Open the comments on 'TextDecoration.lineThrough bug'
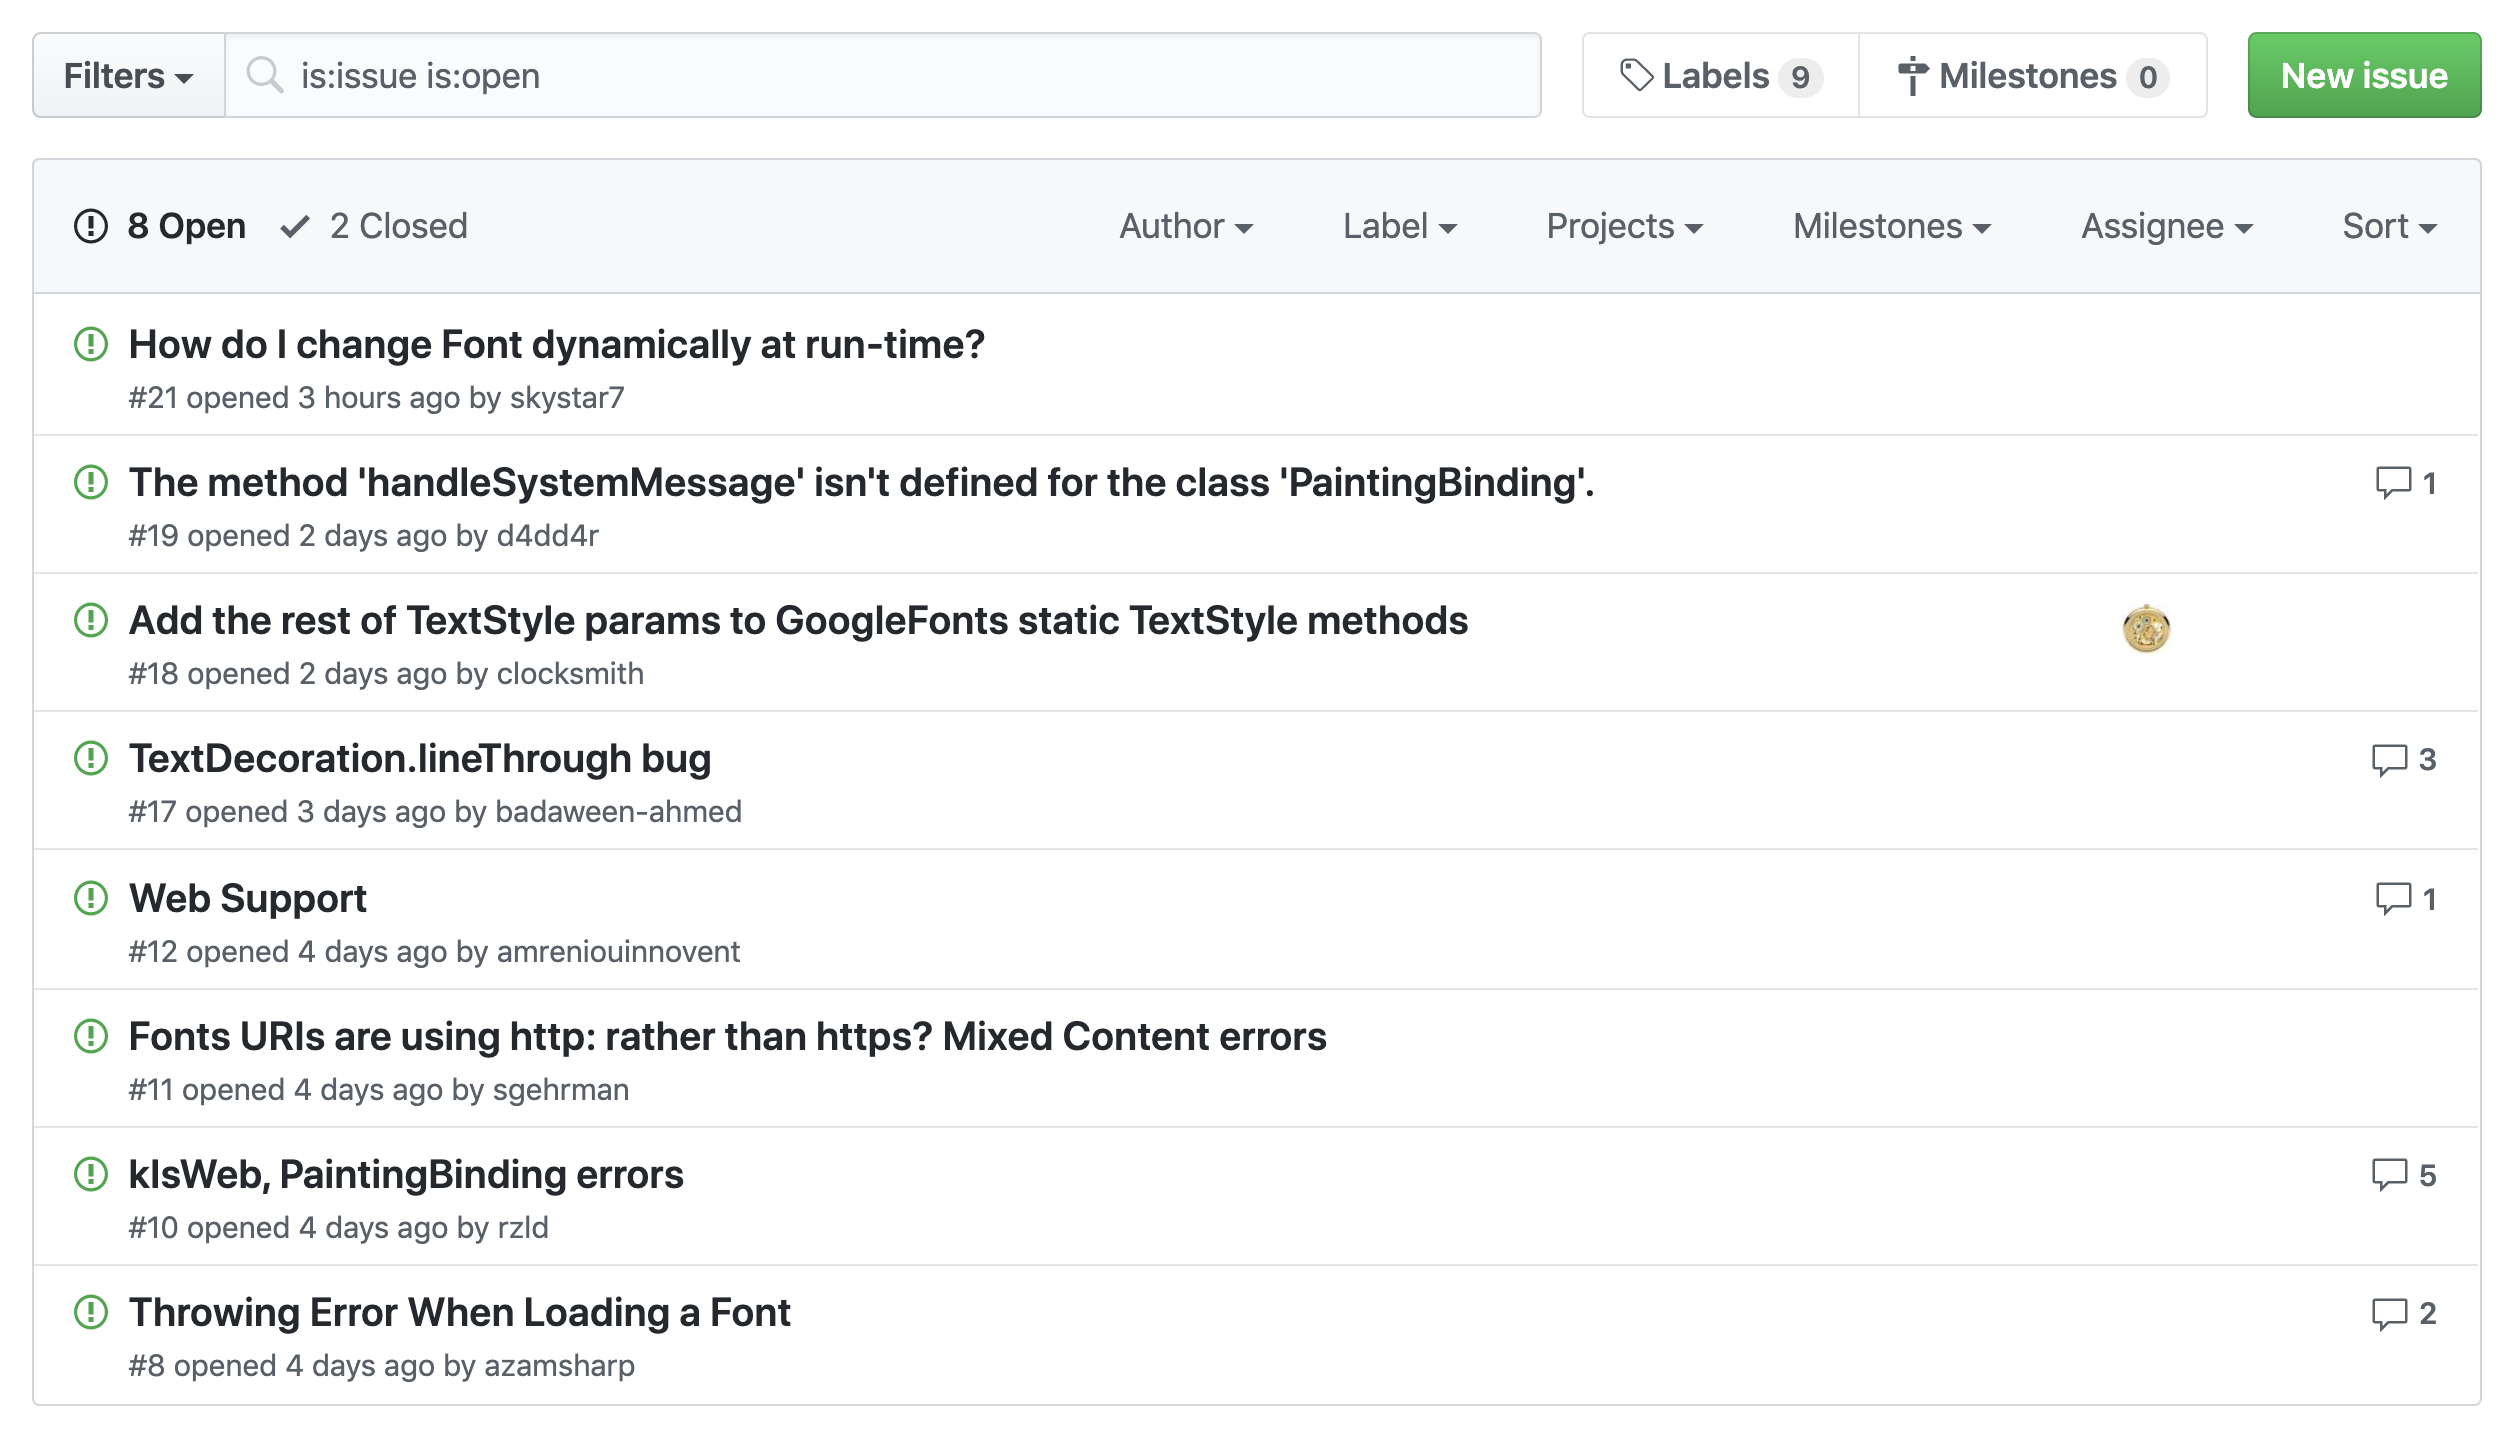Screen dimensions: 2508x1442 click(2400, 759)
